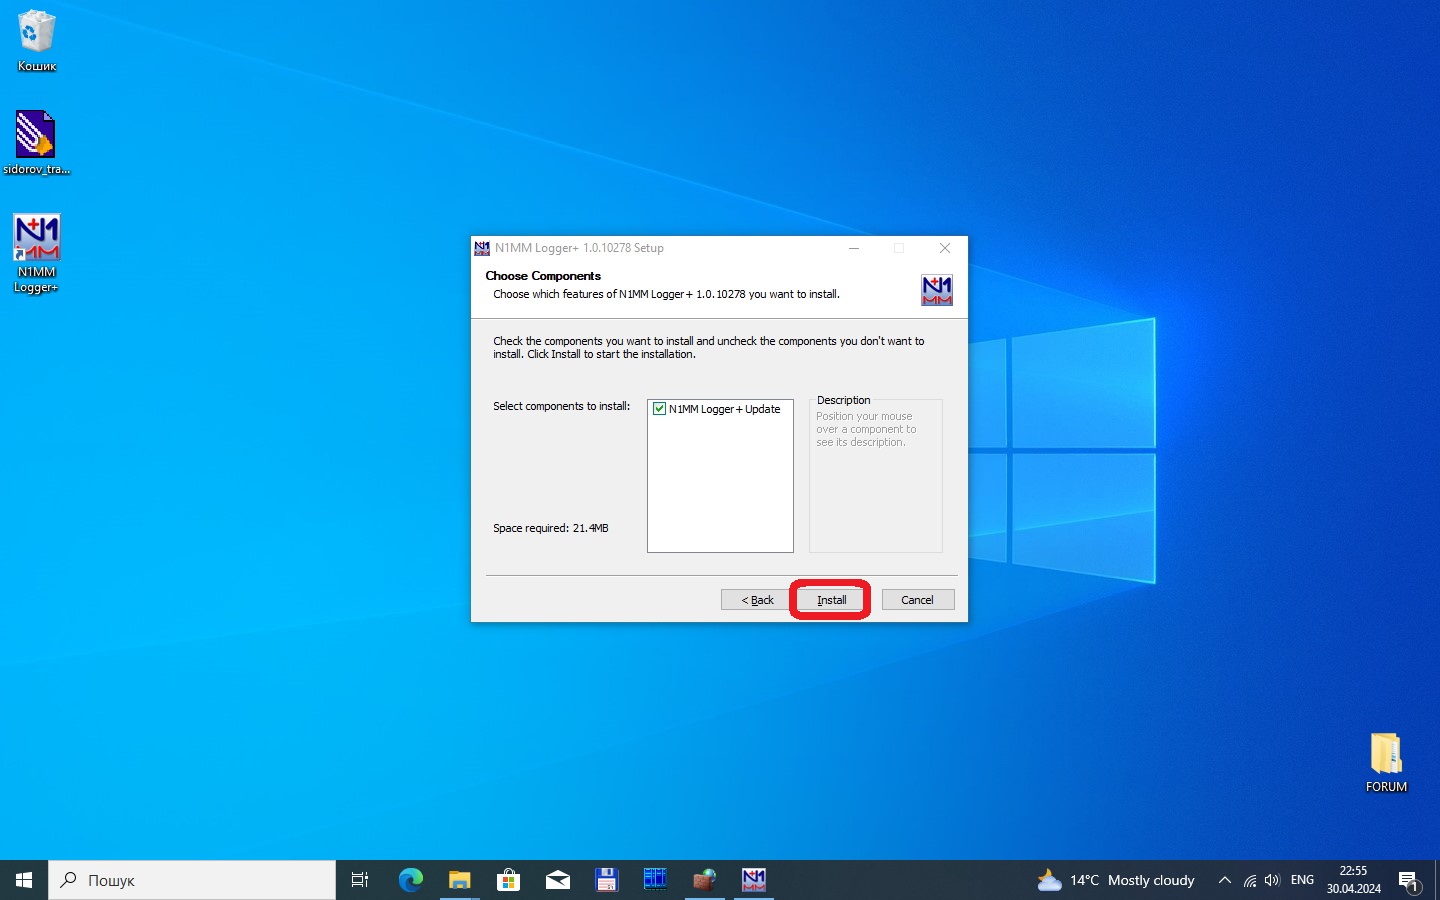Open the clock and calendar showing 22:55
The height and width of the screenshot is (900, 1440).
tap(1353, 880)
